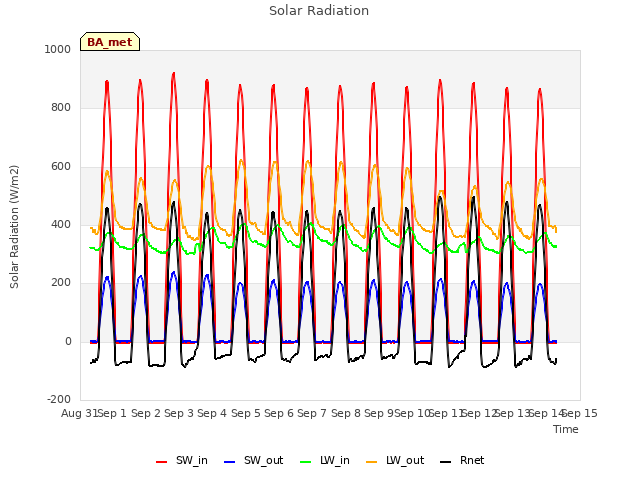Click the 0 y-axis tick label
This screenshot has height=480, width=640.
[x=68, y=342]
